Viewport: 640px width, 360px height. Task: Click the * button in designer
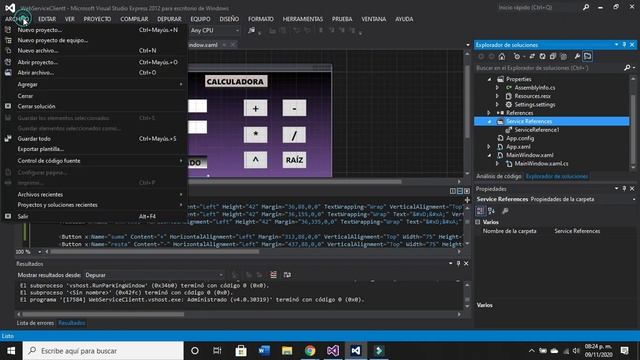click(256, 135)
